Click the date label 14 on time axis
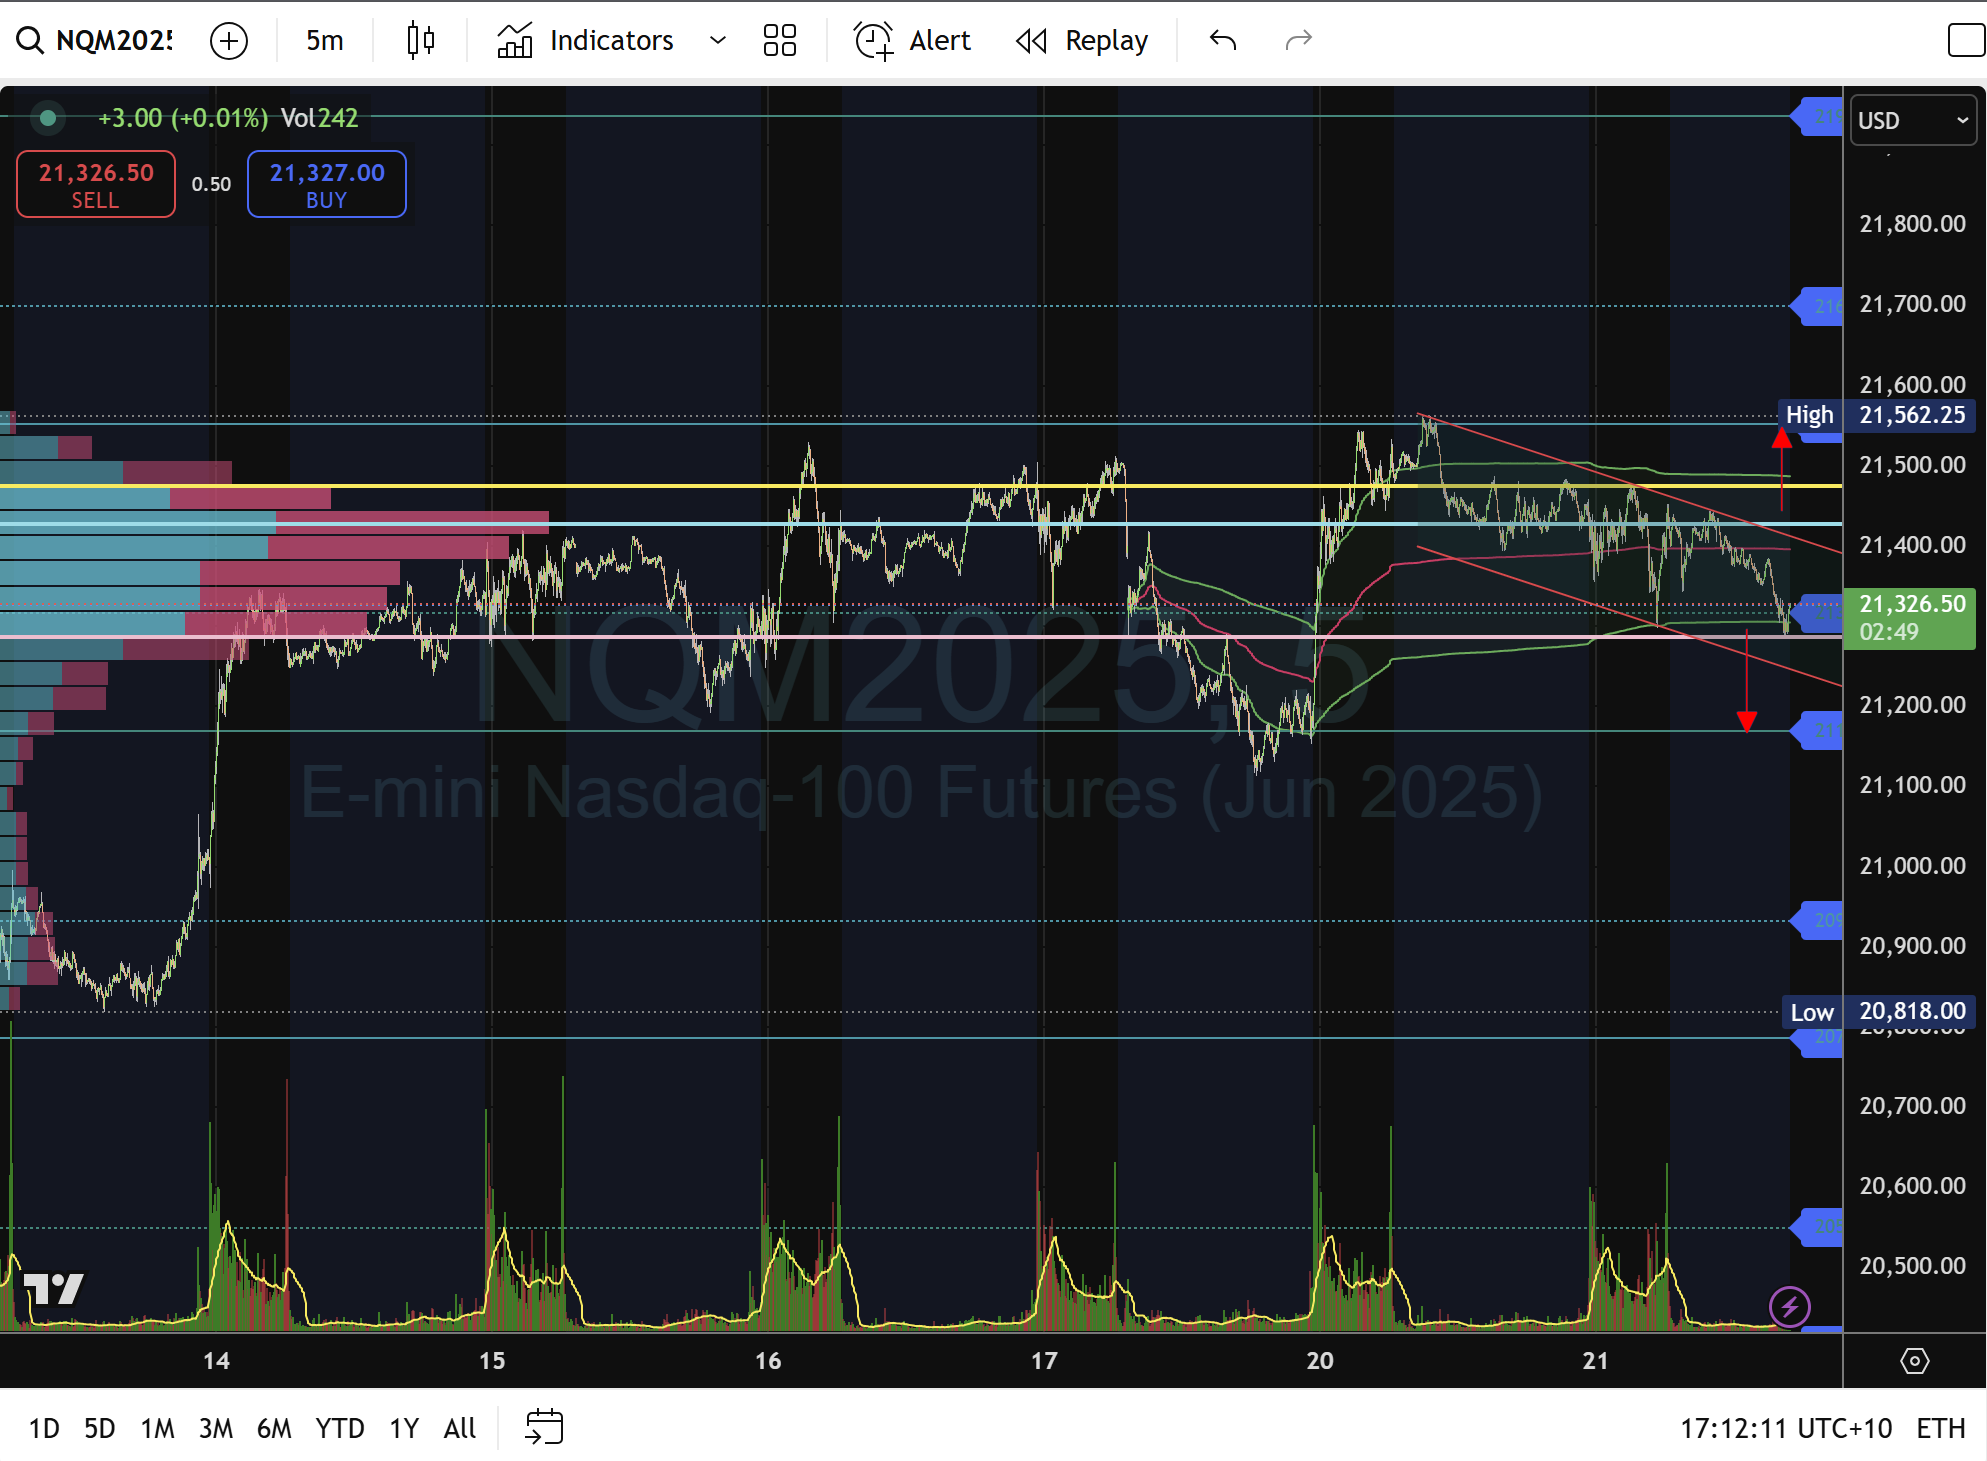 (x=216, y=1361)
